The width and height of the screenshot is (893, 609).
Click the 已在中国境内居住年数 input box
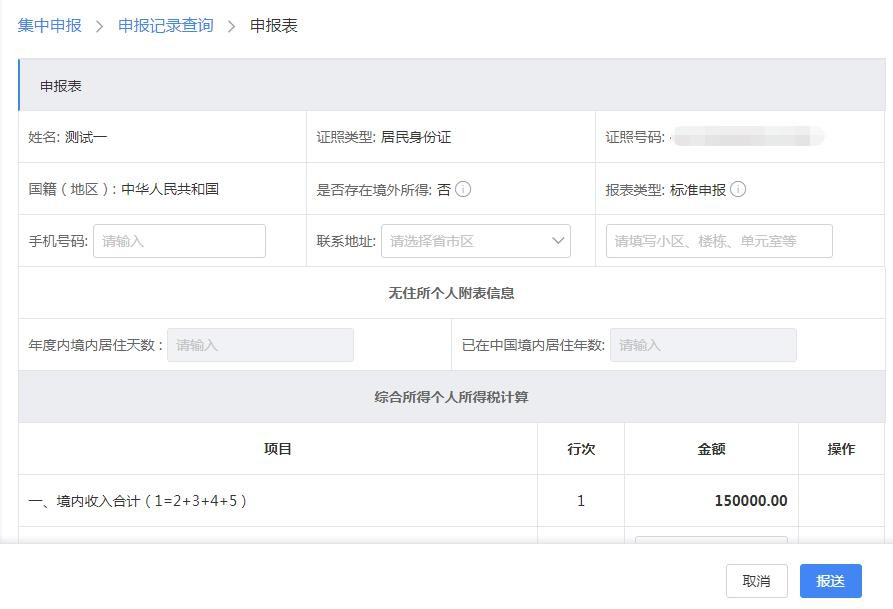click(x=703, y=345)
